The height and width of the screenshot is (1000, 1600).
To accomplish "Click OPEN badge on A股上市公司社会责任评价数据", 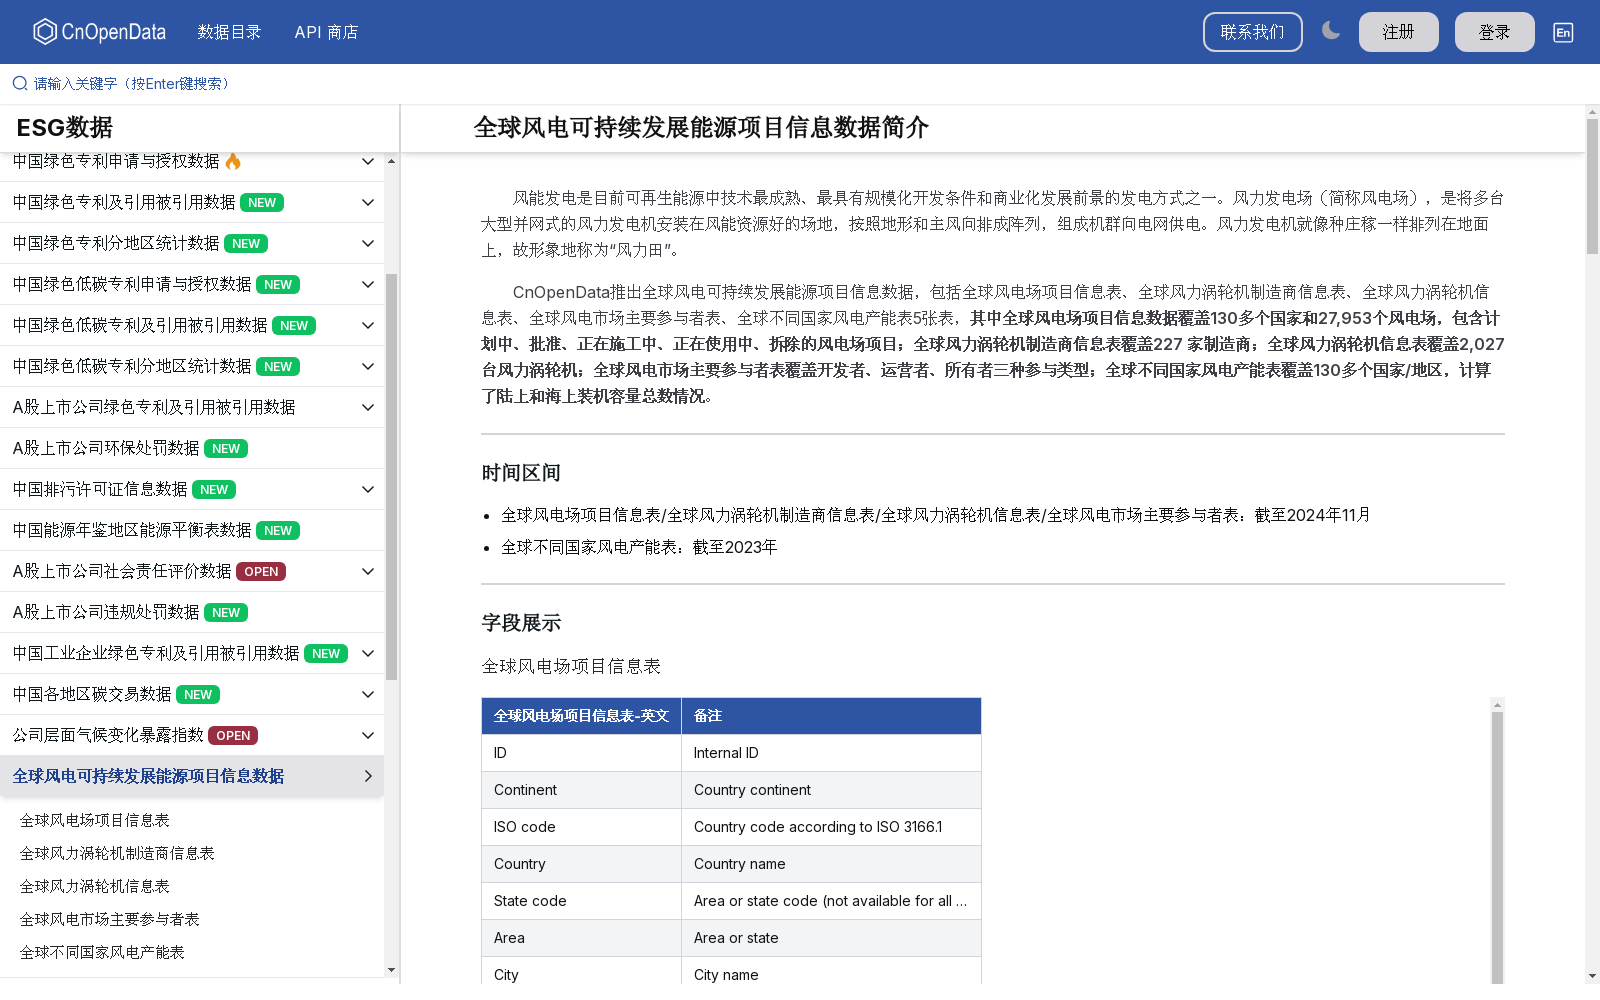I will click(261, 571).
